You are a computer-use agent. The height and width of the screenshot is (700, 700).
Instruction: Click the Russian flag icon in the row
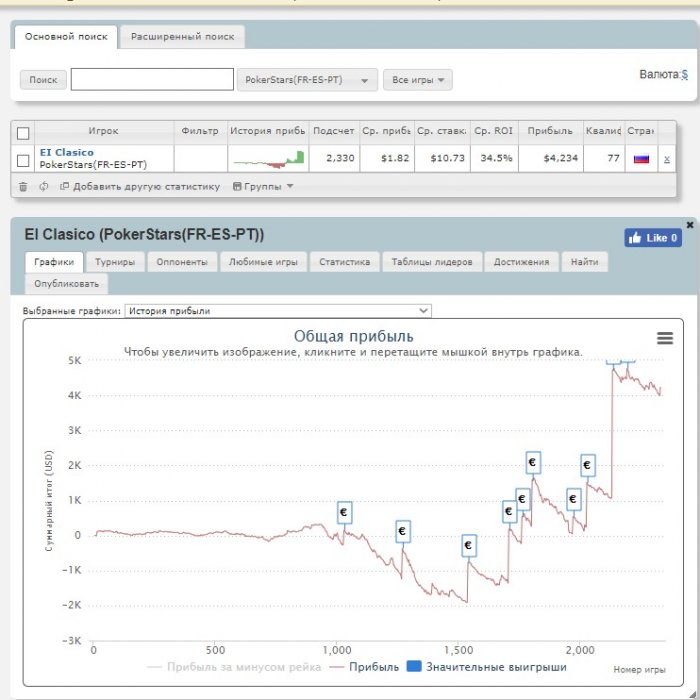coord(641,158)
